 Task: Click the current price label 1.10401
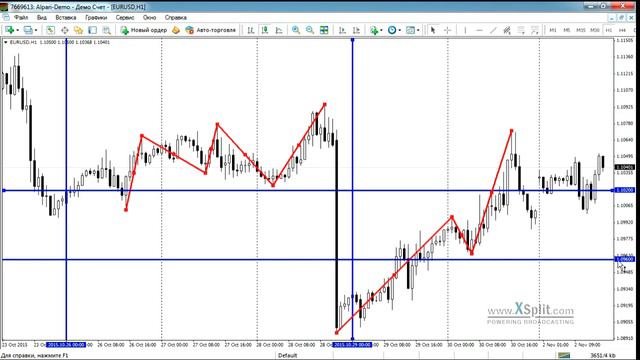pos(624,167)
